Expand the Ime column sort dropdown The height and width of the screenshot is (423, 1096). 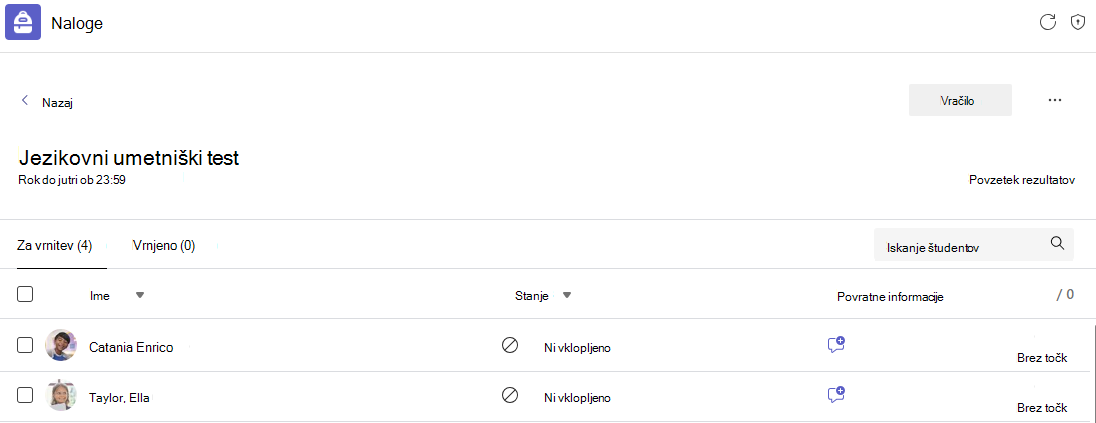tap(140, 296)
